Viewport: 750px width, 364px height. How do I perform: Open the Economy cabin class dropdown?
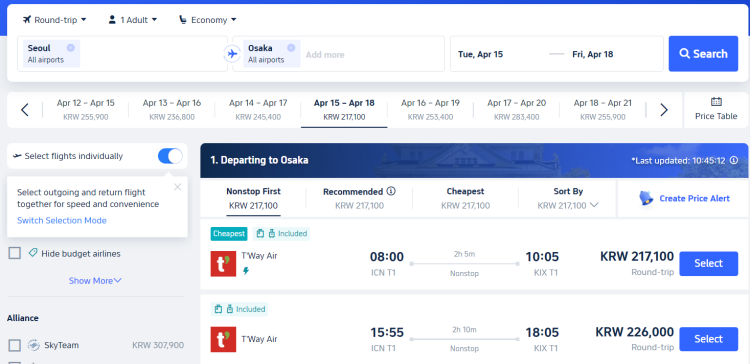point(208,20)
